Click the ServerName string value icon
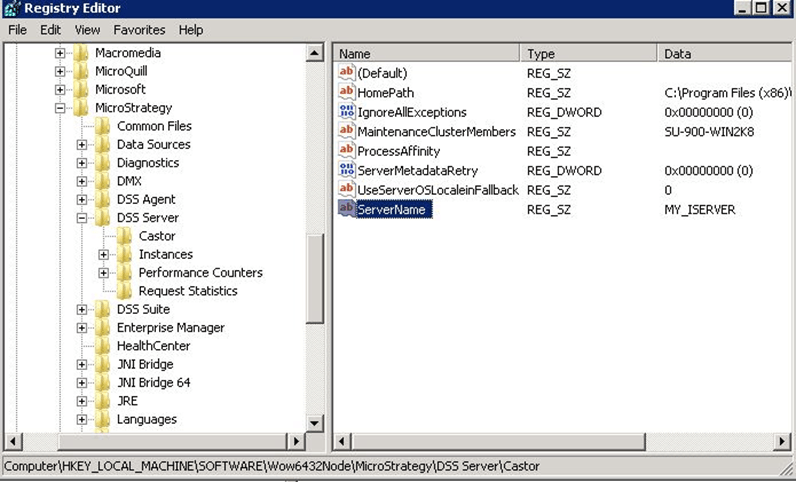This screenshot has width=796, height=482. (347, 209)
